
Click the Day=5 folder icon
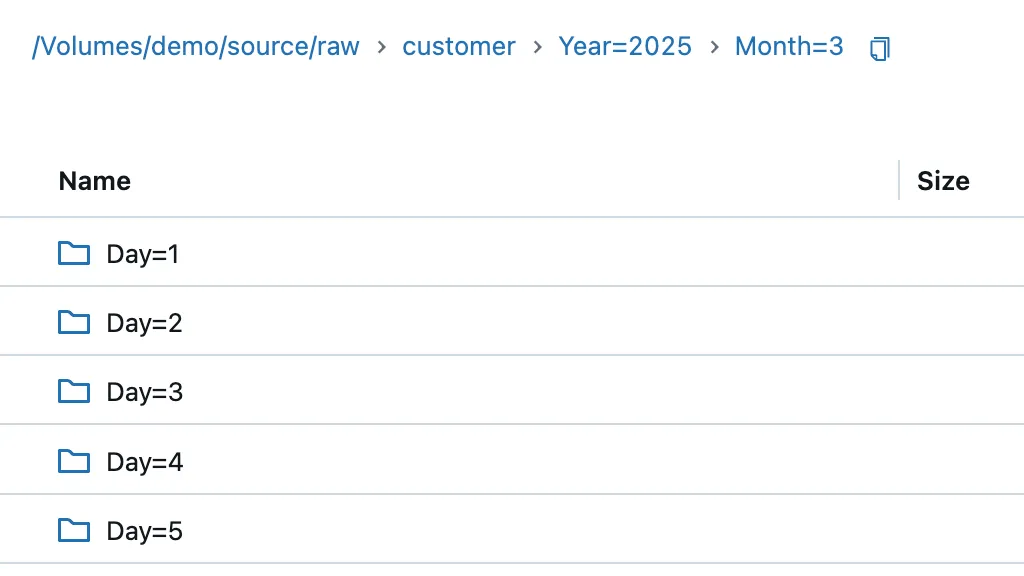[x=74, y=530]
